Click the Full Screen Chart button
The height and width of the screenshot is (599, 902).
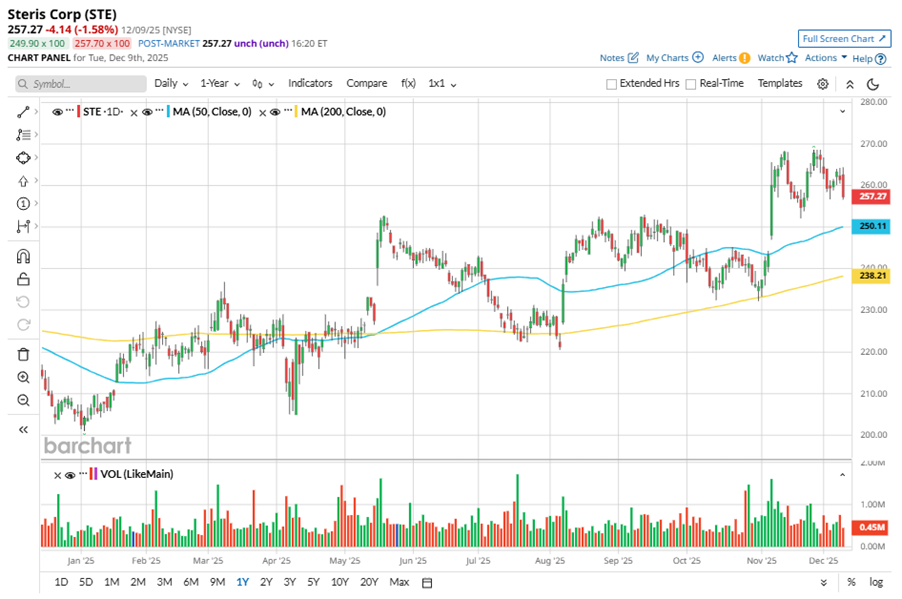[x=844, y=39]
